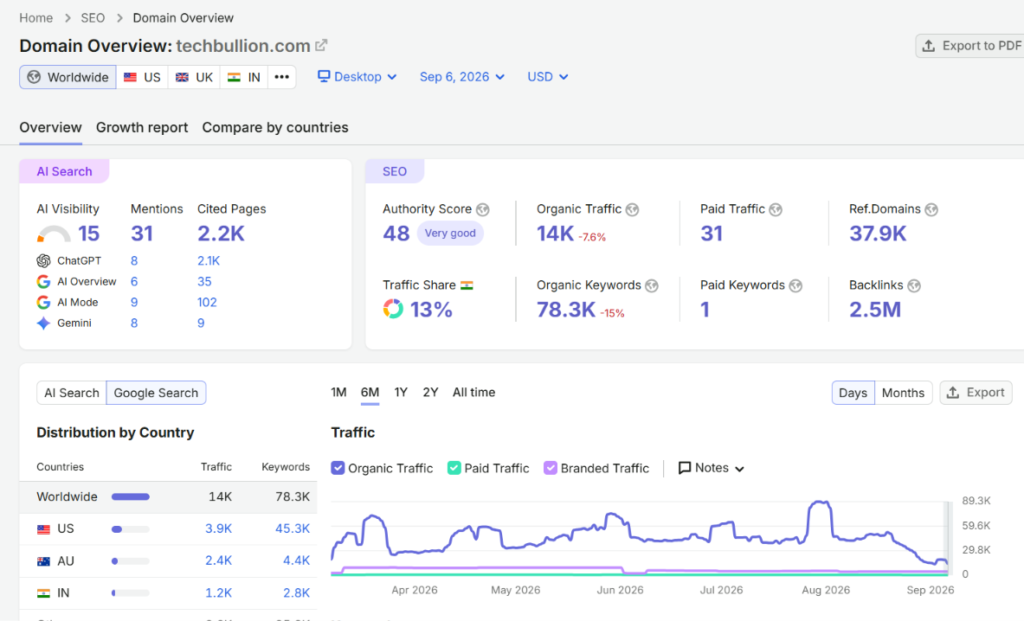1024x621 pixels.
Task: Open the 37.9K Ref.Domains value
Action: coord(878,234)
